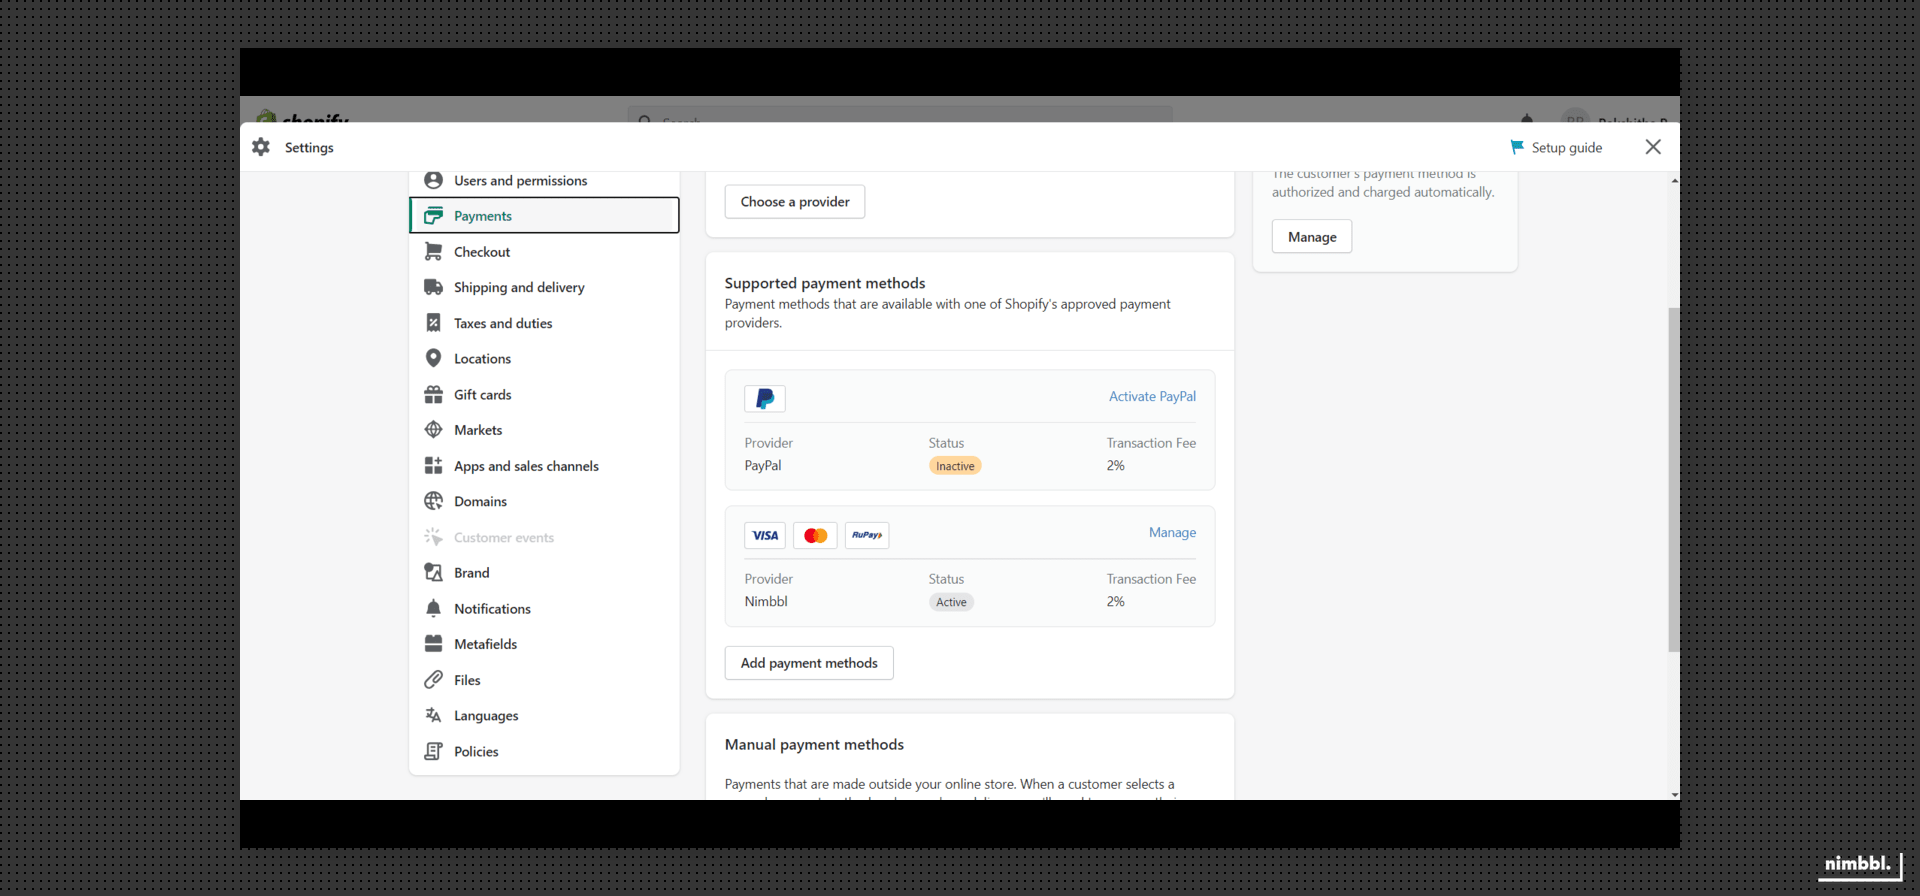1920x896 pixels.
Task: Click the Files paperclip icon
Action: pos(433,680)
